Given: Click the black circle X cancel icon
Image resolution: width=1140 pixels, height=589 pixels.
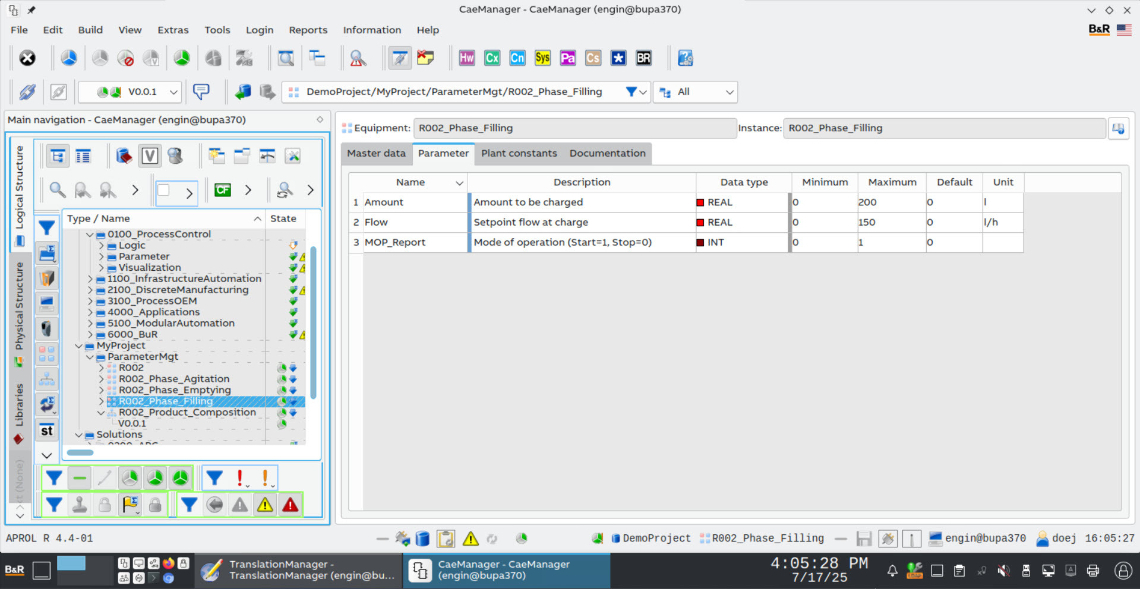Looking at the screenshot, I should [x=28, y=58].
